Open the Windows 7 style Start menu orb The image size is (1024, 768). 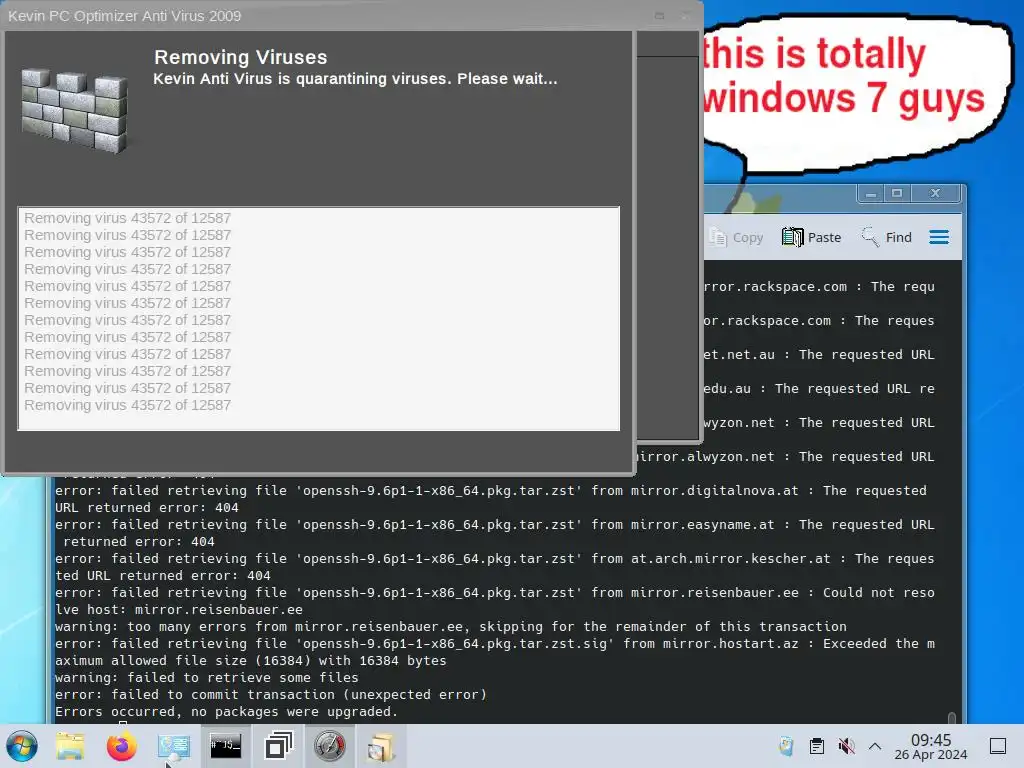point(22,746)
